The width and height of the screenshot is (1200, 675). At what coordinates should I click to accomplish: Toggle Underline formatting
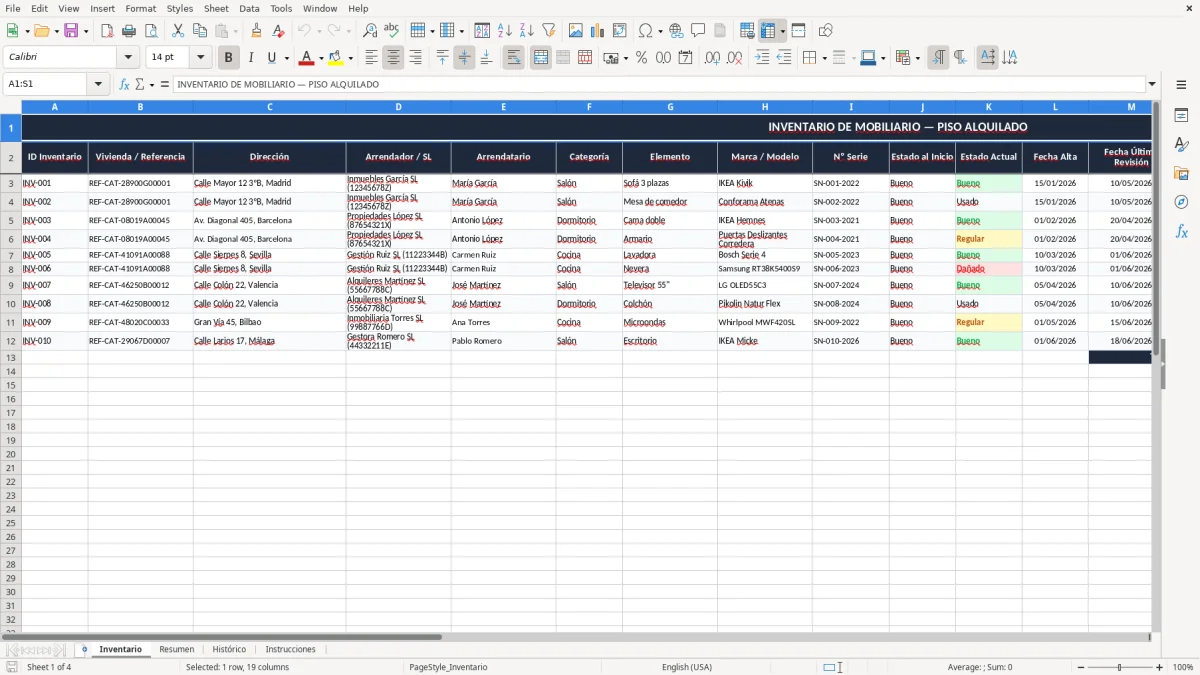pyautogui.click(x=271, y=58)
